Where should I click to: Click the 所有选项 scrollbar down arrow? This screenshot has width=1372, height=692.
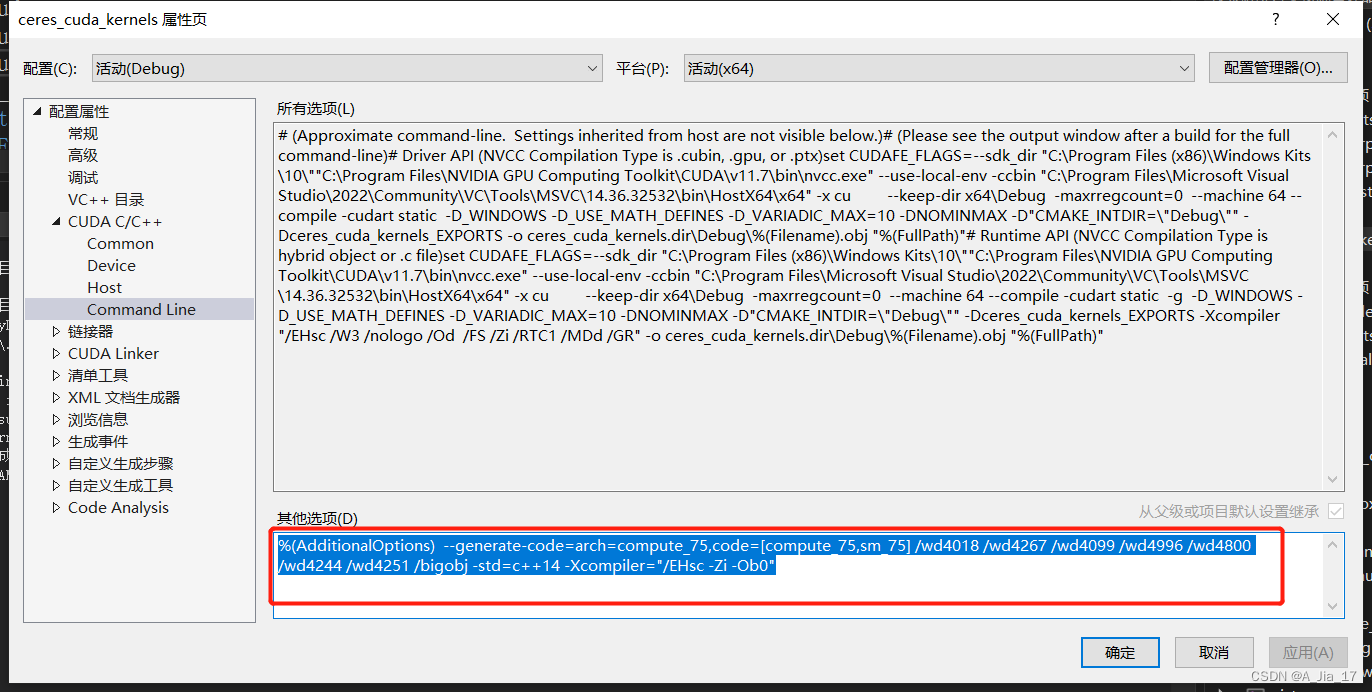tap(1332, 478)
